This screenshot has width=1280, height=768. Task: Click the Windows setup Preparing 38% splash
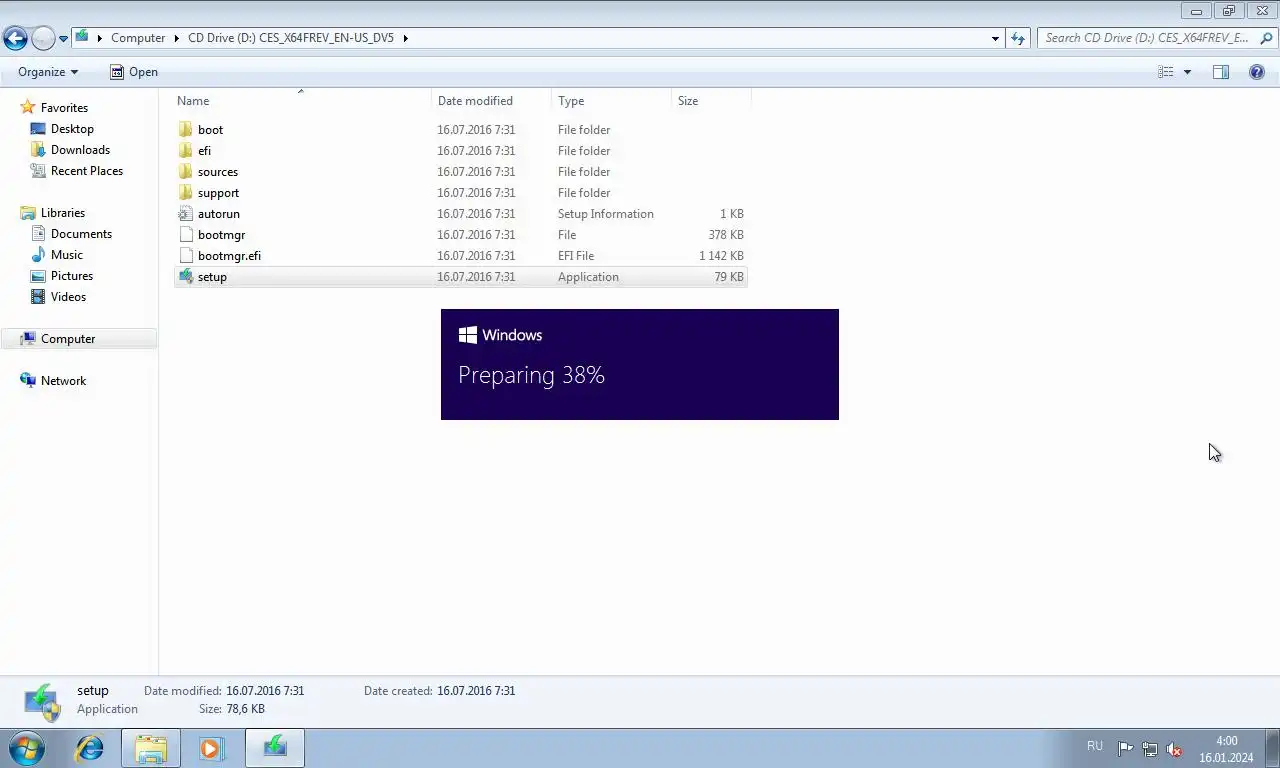[x=640, y=365]
